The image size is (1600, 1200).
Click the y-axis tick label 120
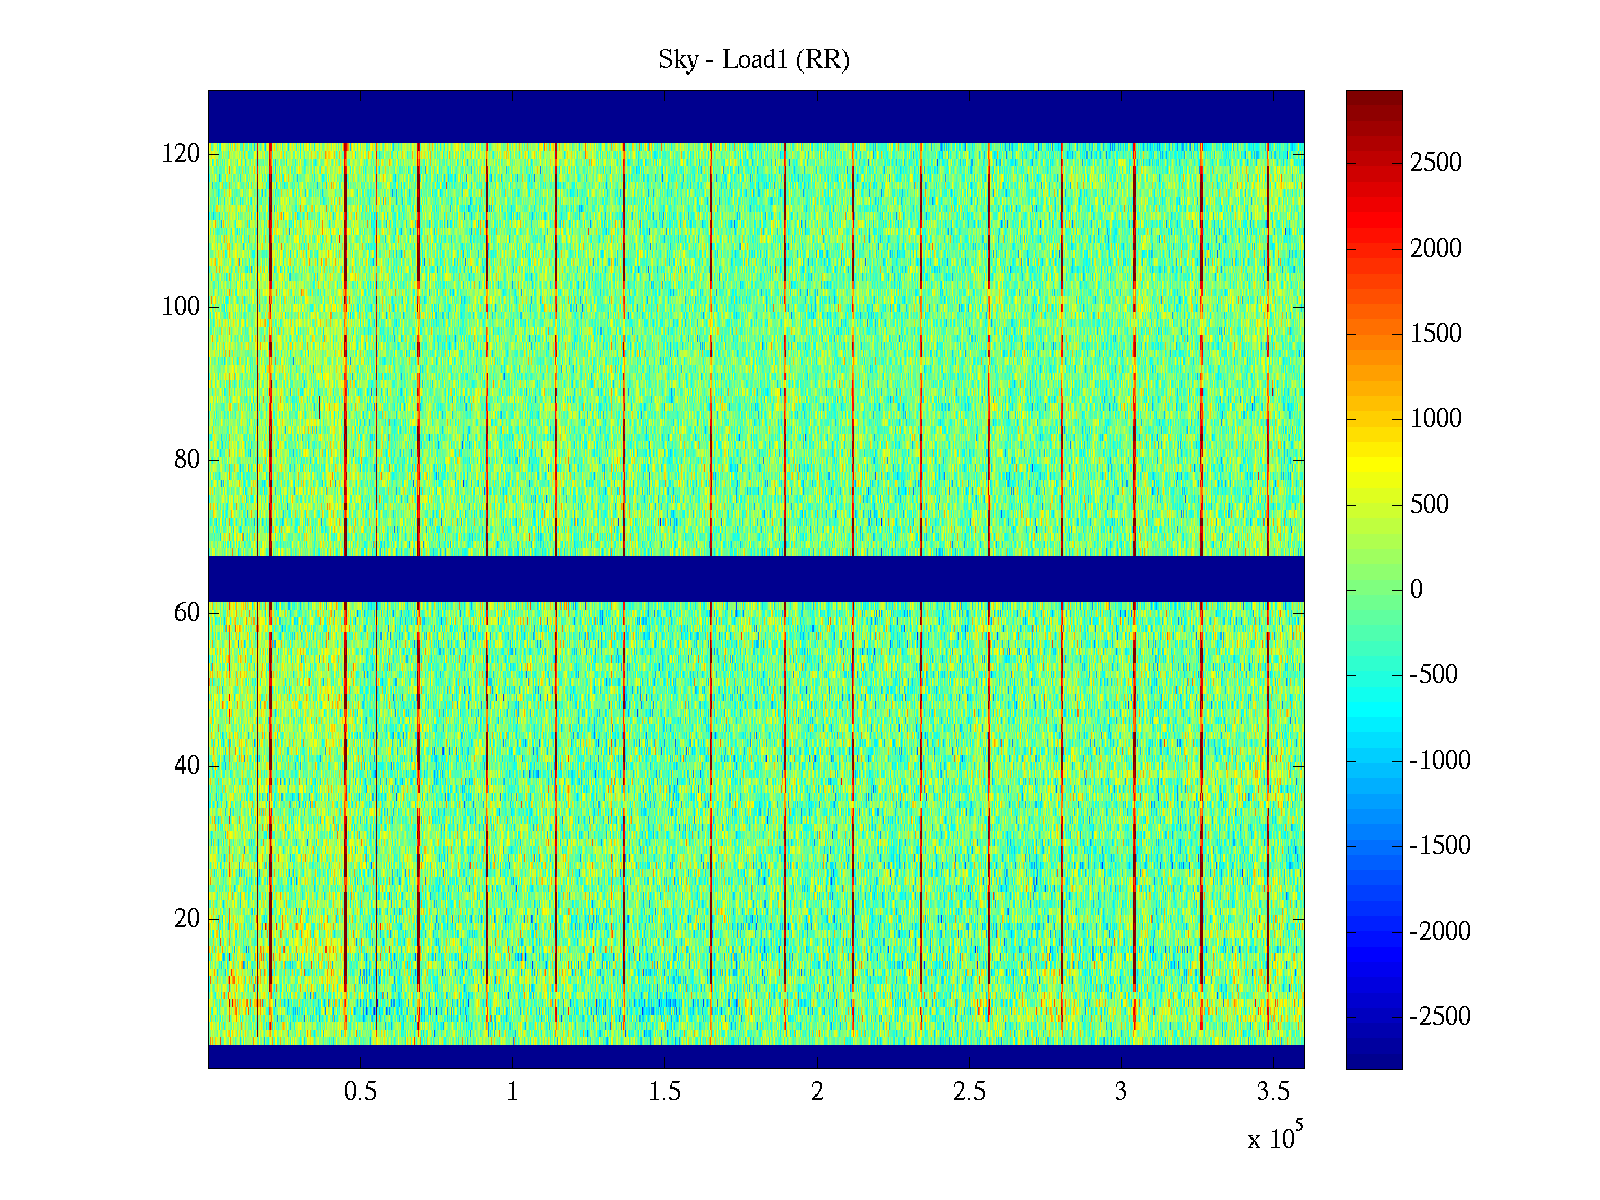(x=181, y=154)
